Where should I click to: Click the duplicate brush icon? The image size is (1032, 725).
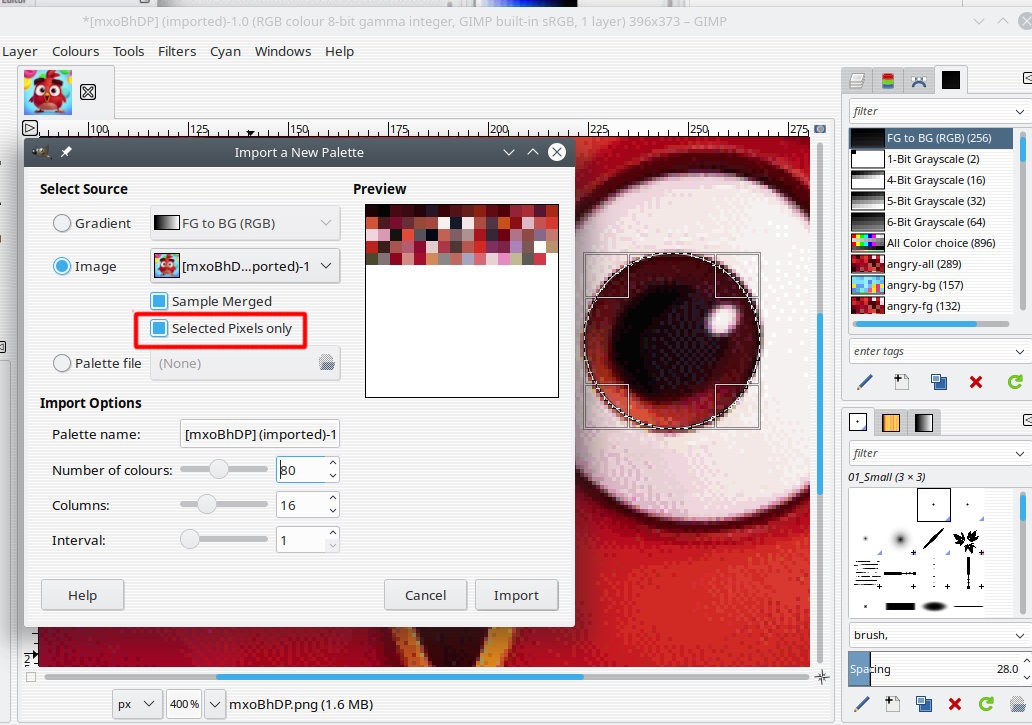[x=923, y=704]
